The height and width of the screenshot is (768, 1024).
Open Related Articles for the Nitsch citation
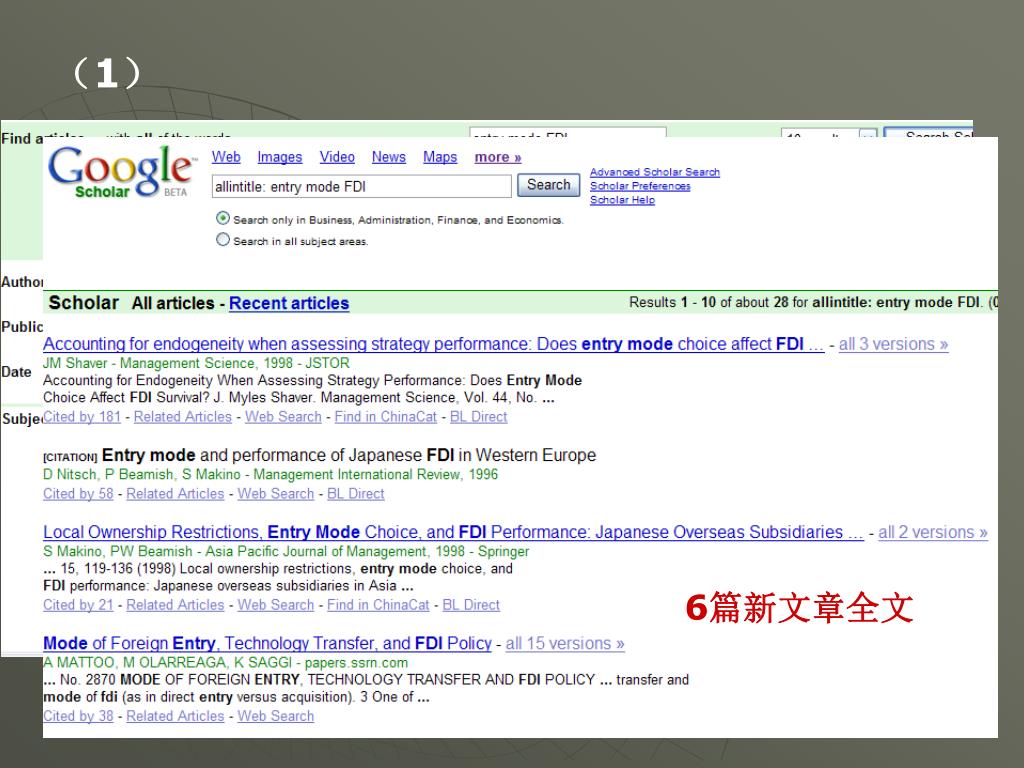(175, 494)
